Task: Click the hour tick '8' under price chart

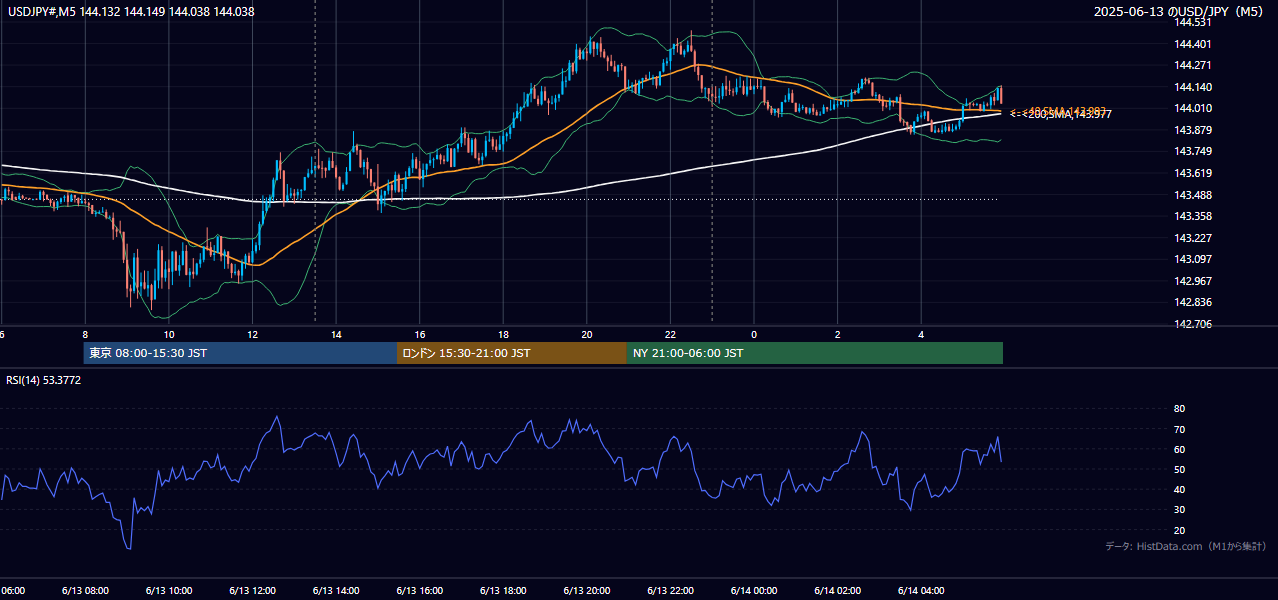Action: pos(85,335)
